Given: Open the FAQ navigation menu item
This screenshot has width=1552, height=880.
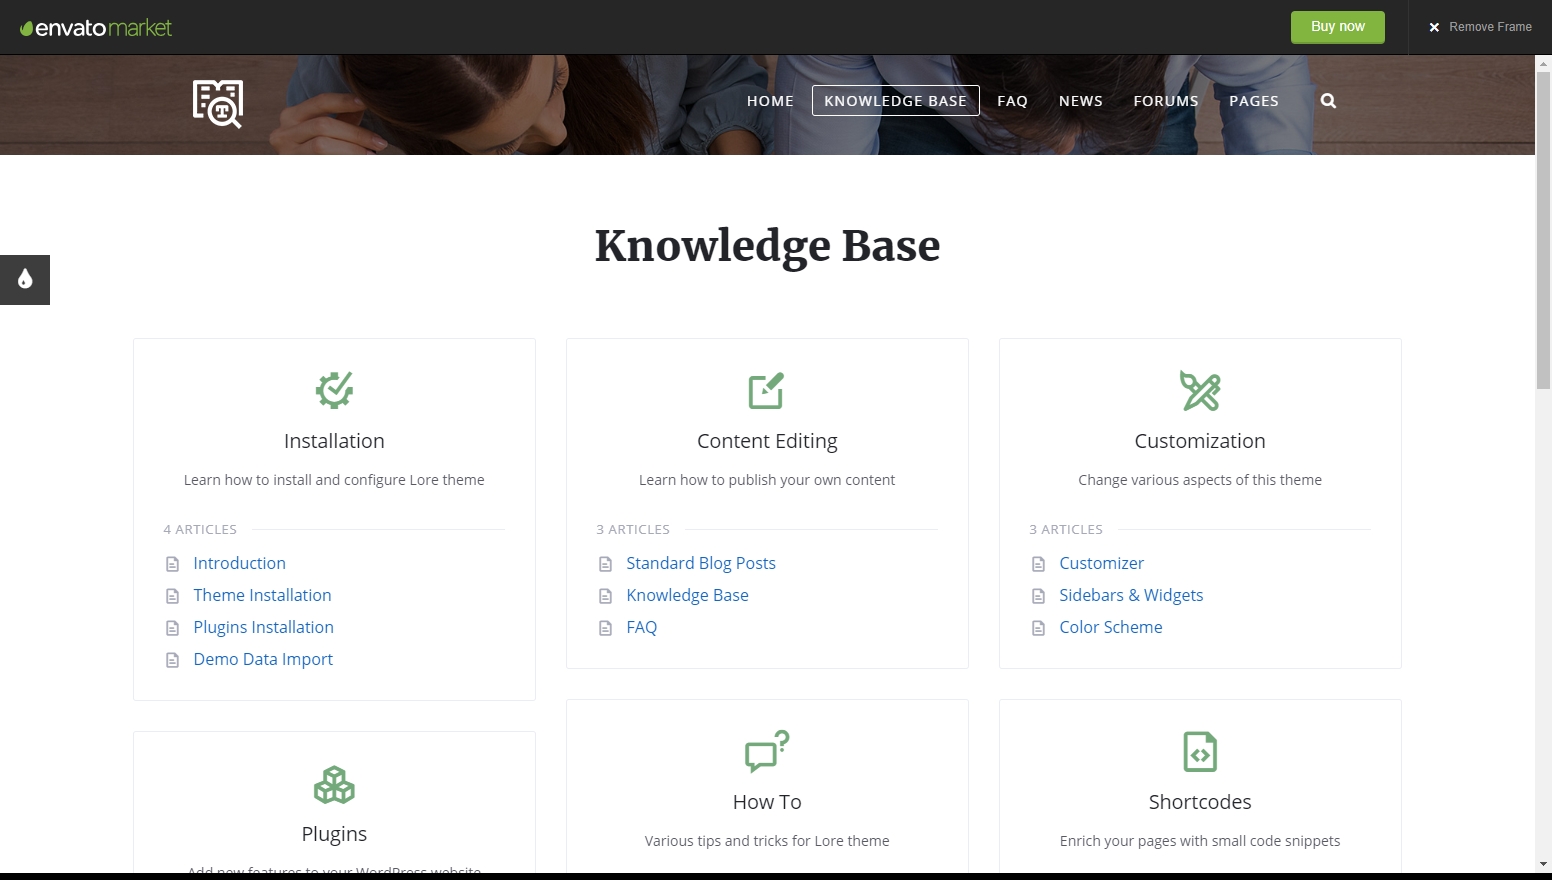Looking at the screenshot, I should pyautogui.click(x=1012, y=101).
